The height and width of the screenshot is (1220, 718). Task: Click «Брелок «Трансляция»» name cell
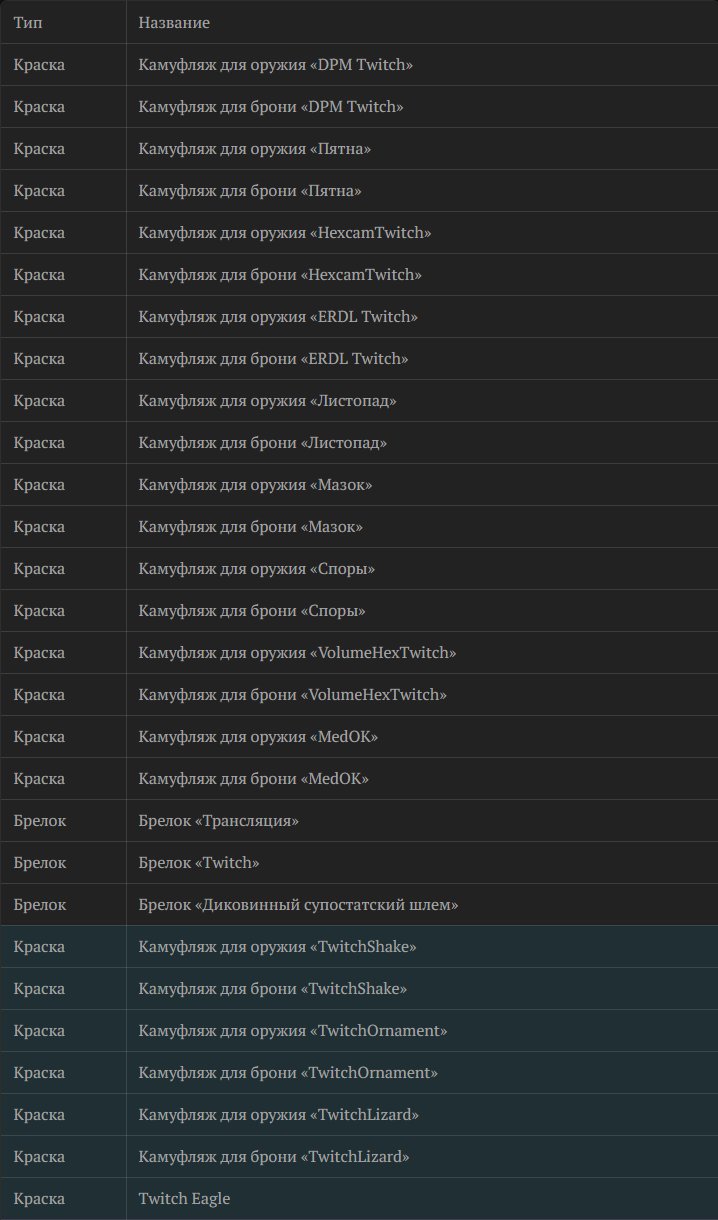[422, 821]
